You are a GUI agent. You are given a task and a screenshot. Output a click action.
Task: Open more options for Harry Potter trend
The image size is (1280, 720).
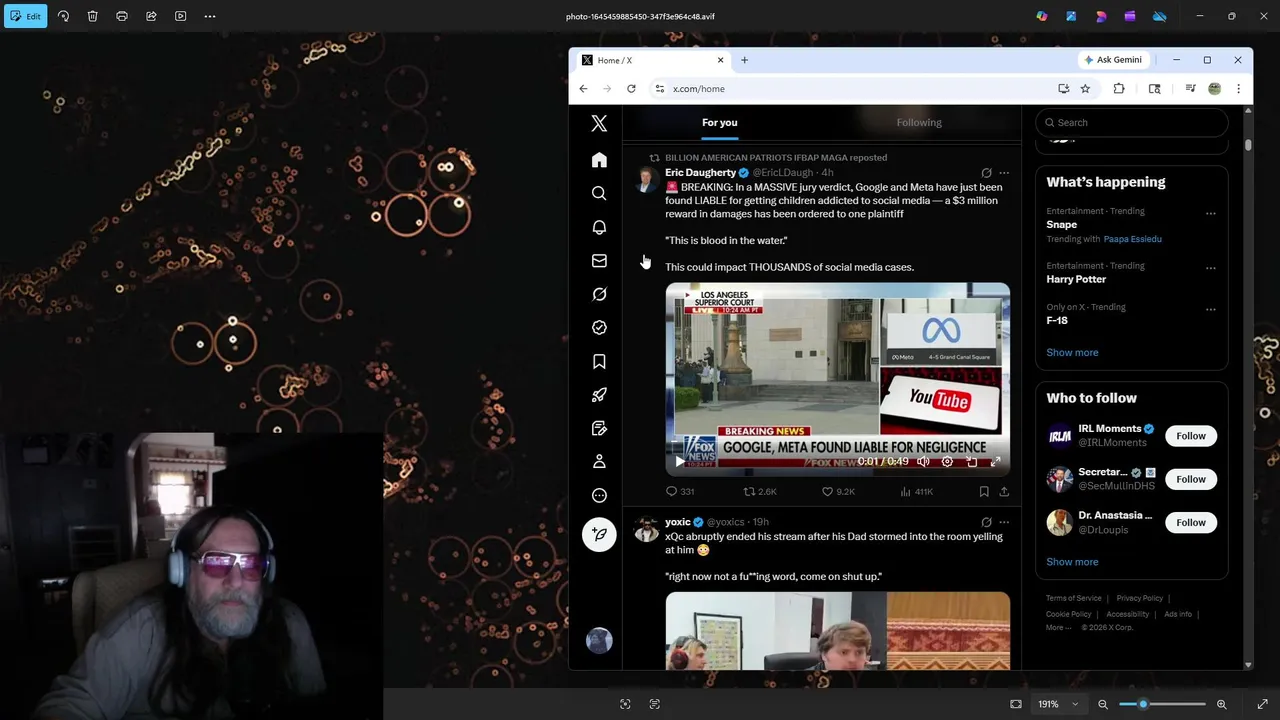1211,268
